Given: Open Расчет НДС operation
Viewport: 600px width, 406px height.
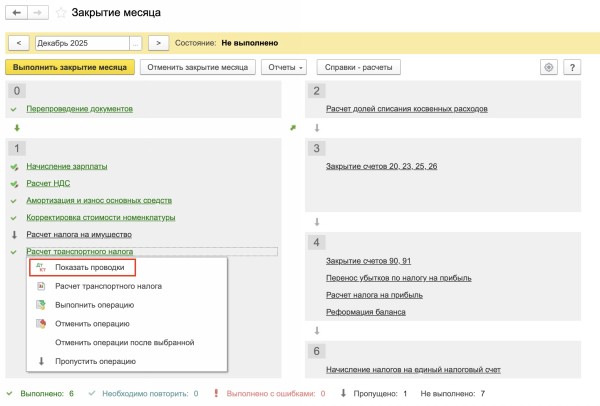Looking at the screenshot, I should [48, 183].
